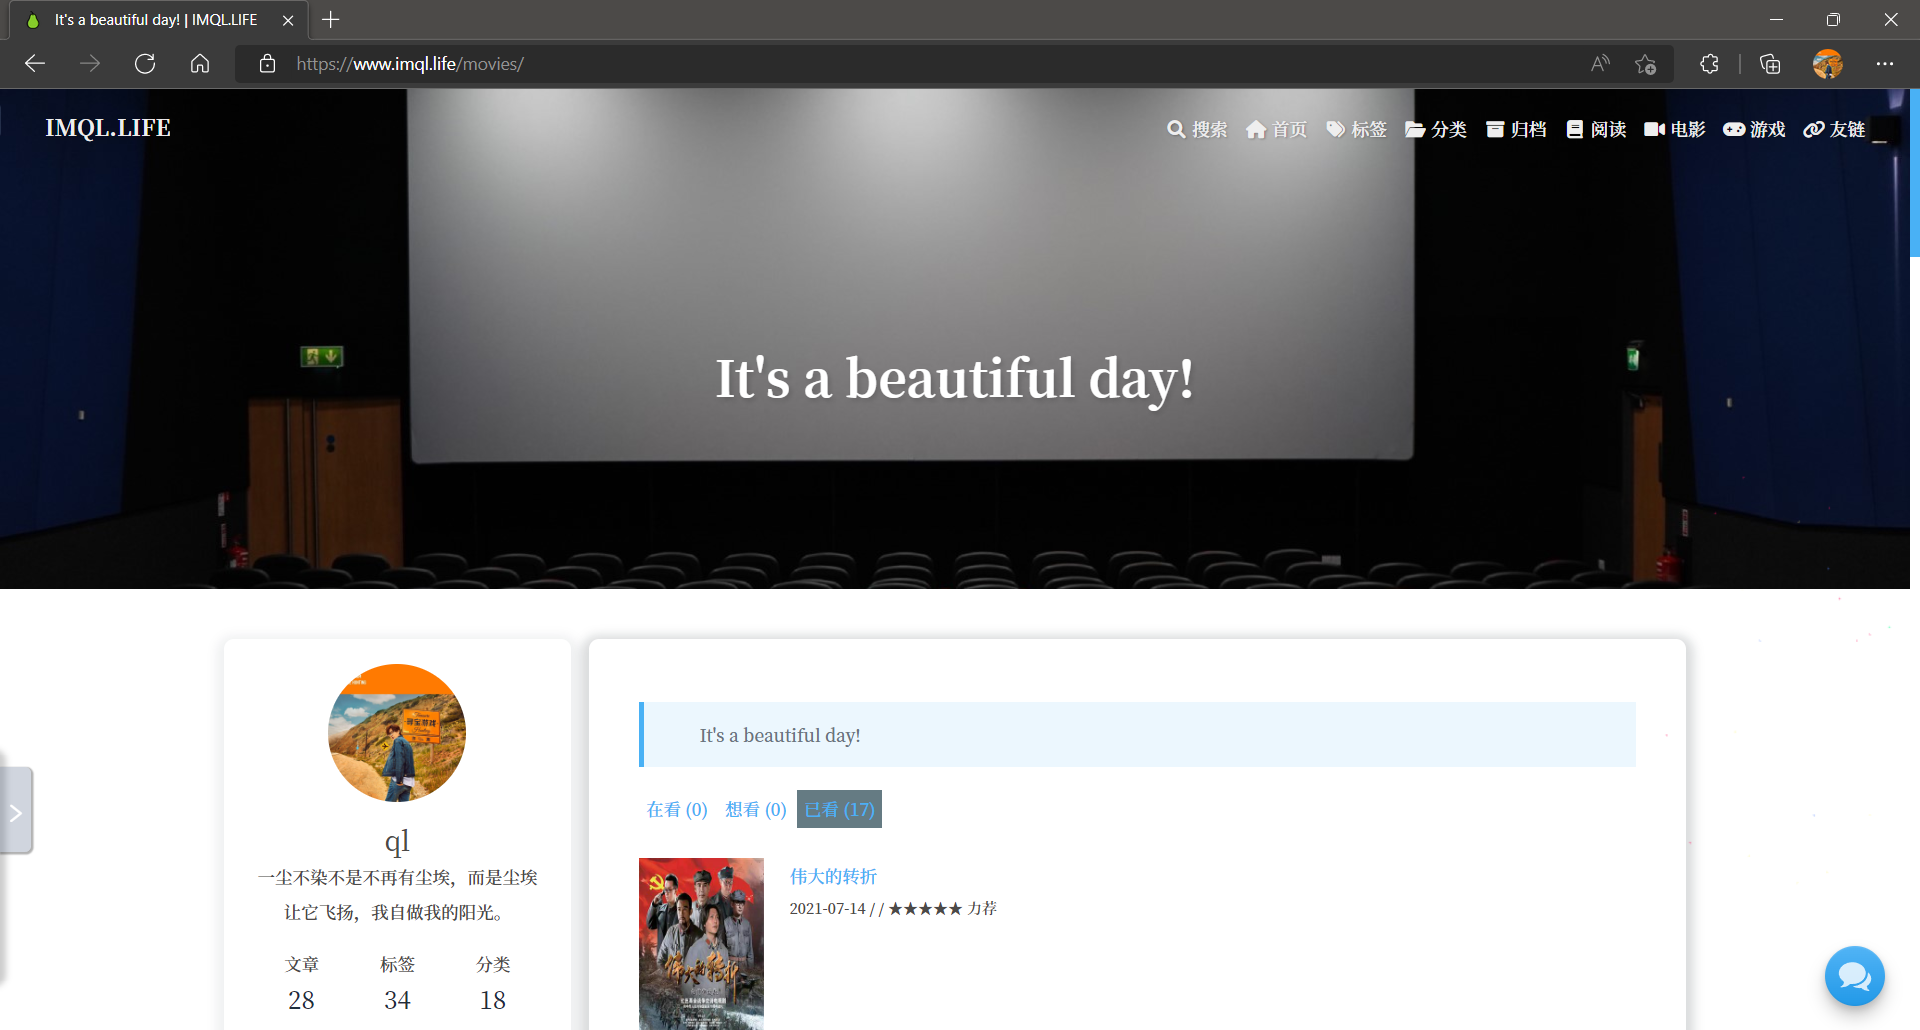Open the browser Extensions puzzle icon

[x=1709, y=64]
